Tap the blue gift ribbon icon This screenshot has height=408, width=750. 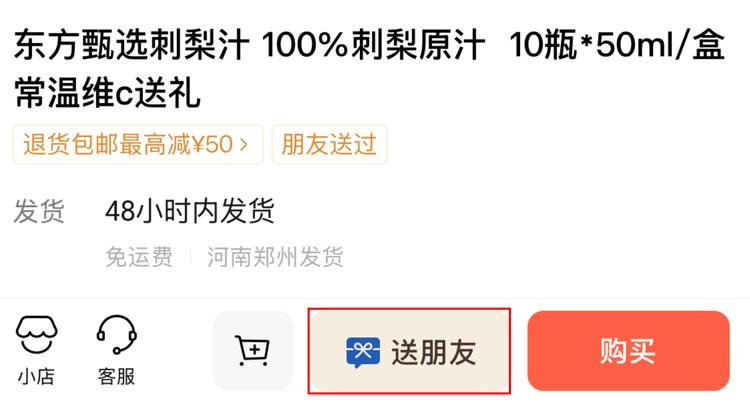tap(363, 353)
